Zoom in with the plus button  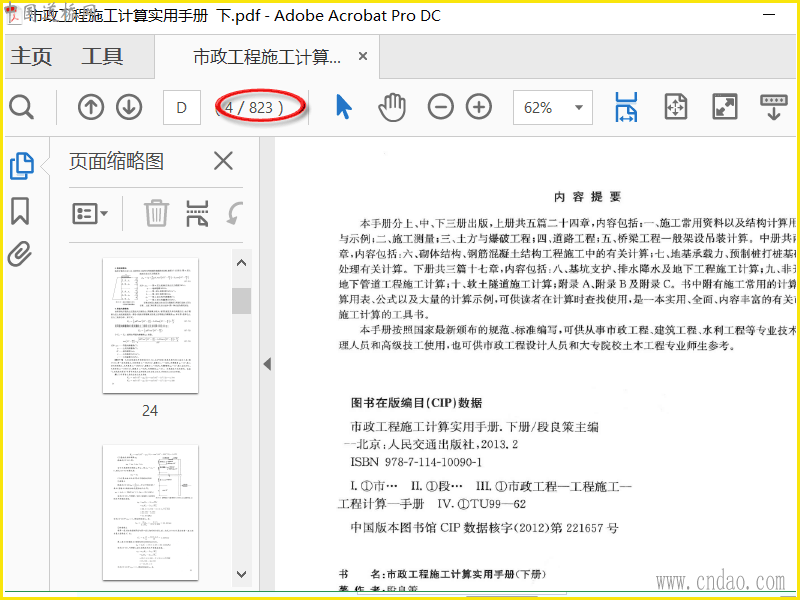(x=479, y=107)
